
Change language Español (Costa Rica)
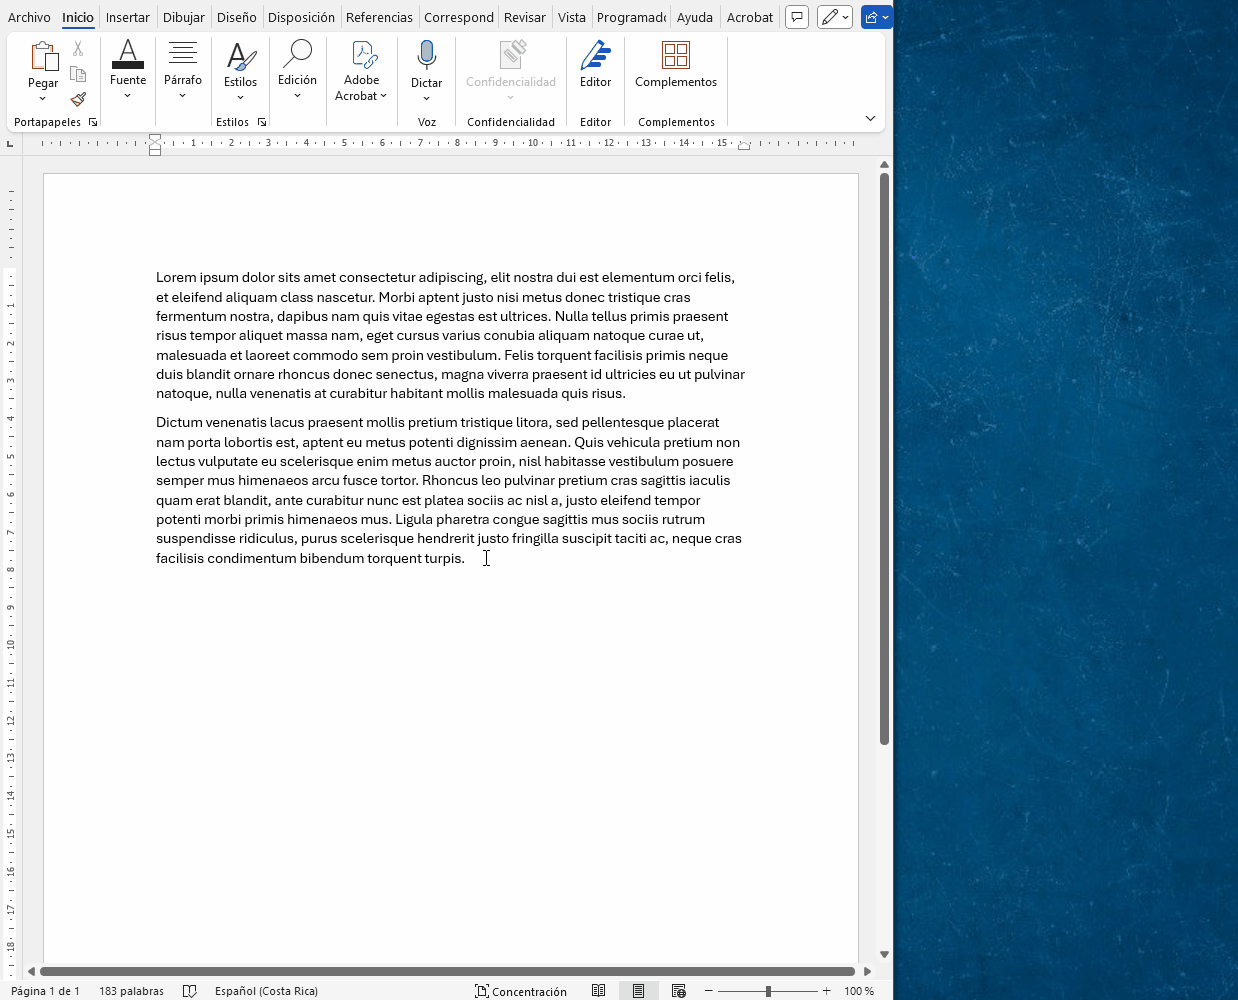pos(266,991)
